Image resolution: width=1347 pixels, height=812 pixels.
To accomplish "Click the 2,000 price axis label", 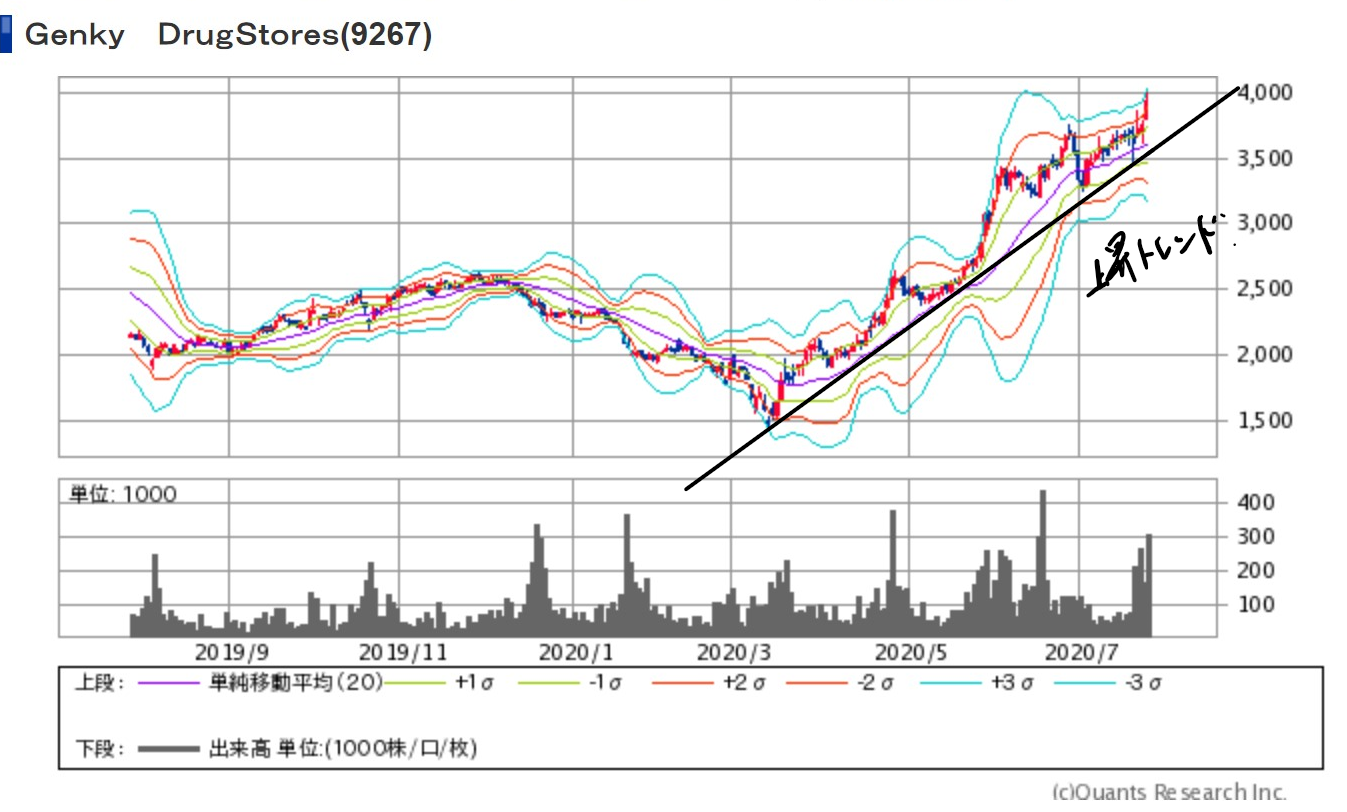I will pyautogui.click(x=1265, y=355).
